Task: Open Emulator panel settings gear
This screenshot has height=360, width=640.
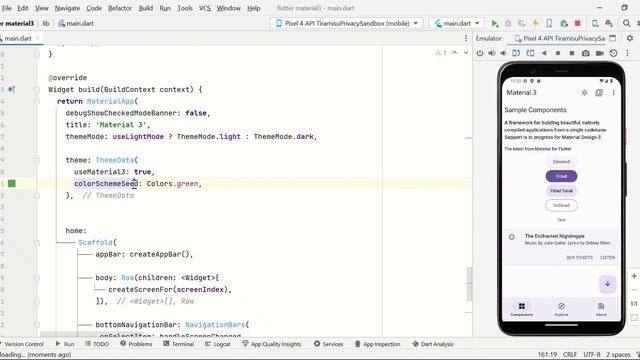Action: pyautogui.click(x=630, y=38)
